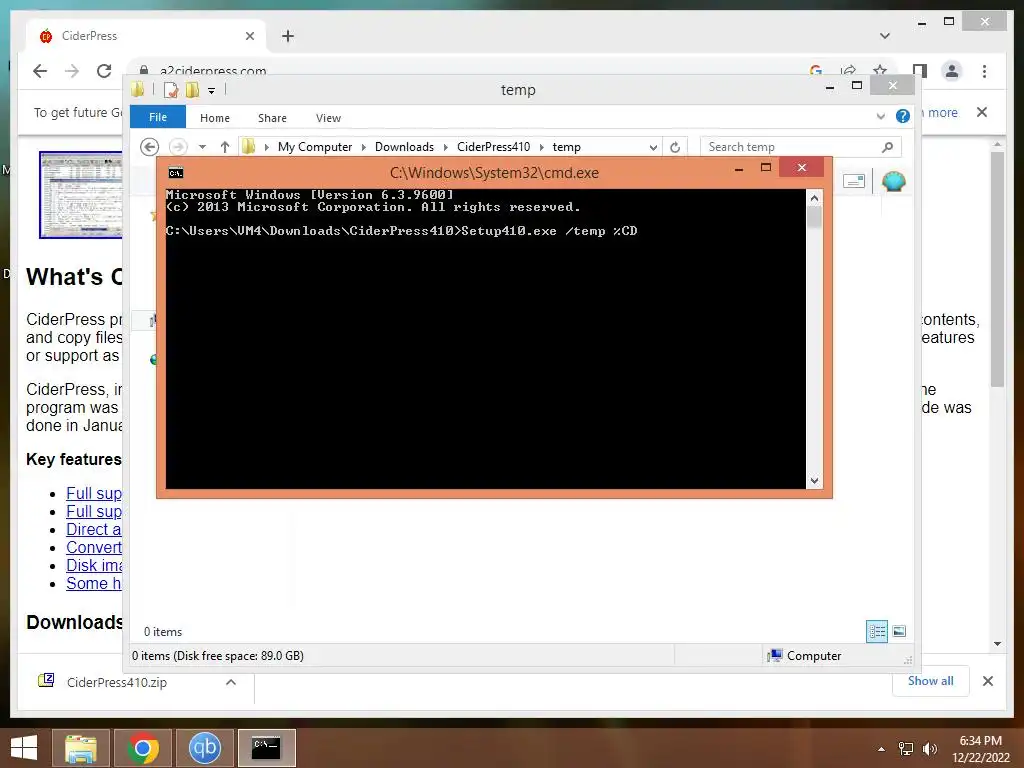The height and width of the screenshot is (768, 1024).
Task: Open Chrome side panel icon
Action: click(x=920, y=71)
